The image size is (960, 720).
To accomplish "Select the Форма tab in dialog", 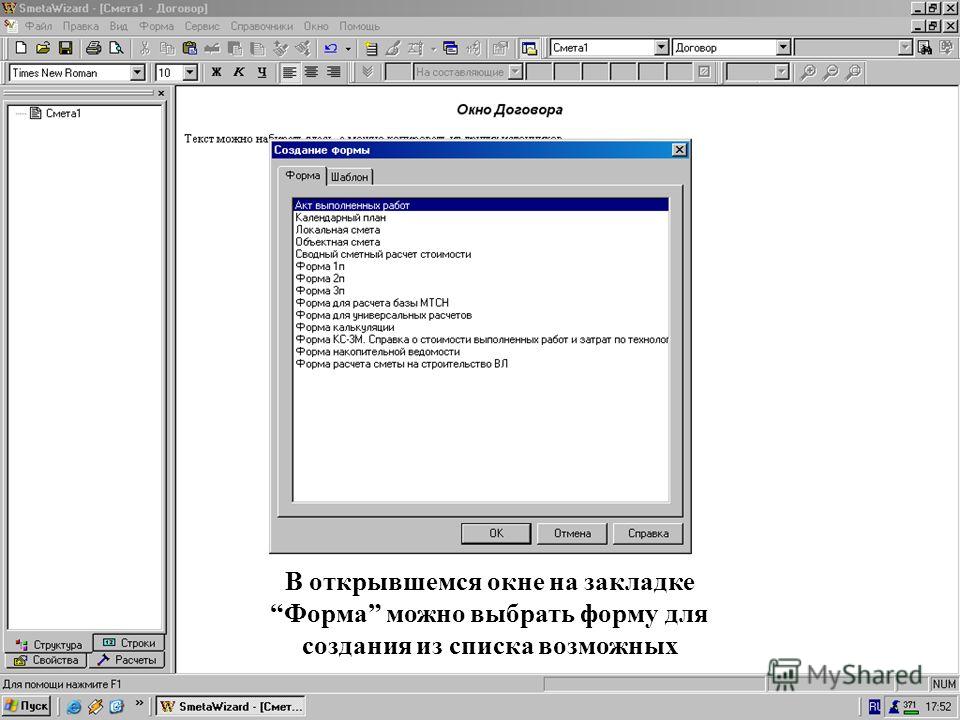I will (302, 175).
